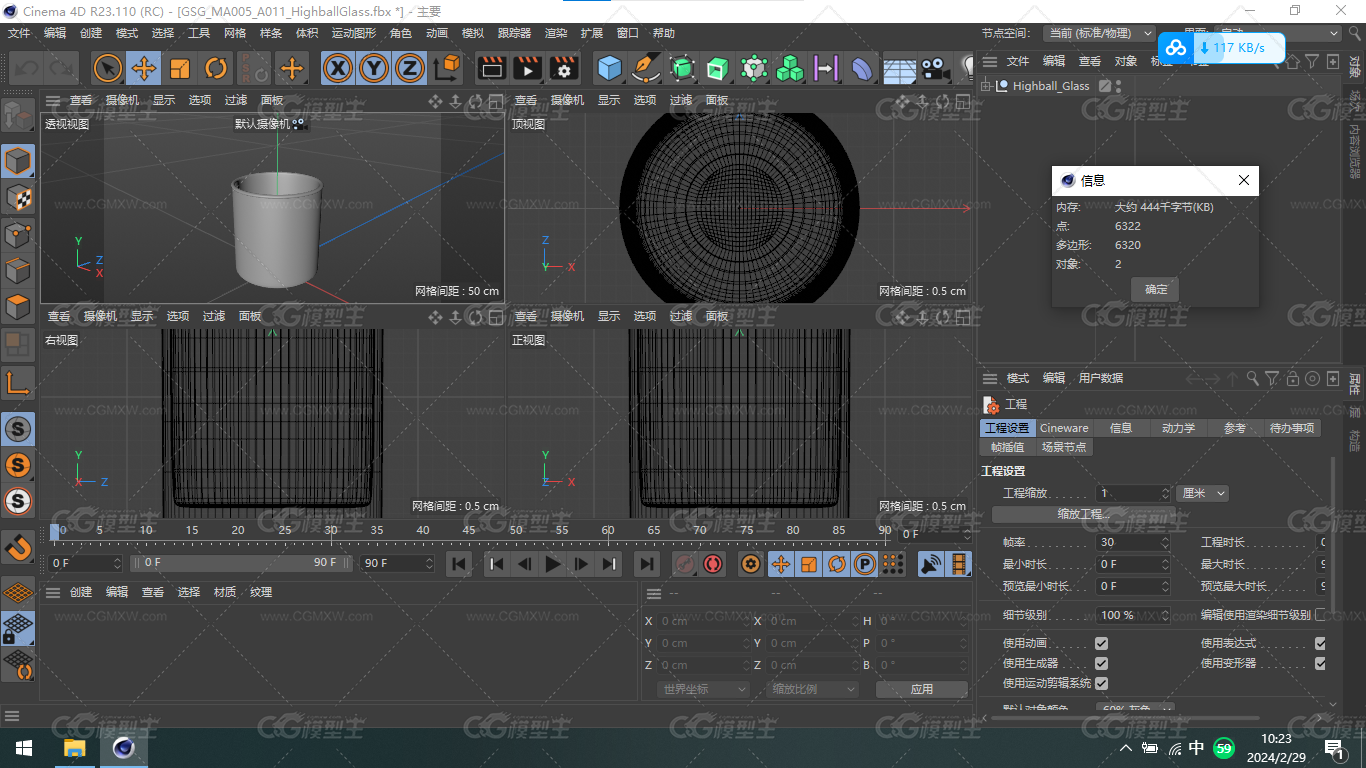Add a Camera object
The height and width of the screenshot is (768, 1366).
point(935,68)
